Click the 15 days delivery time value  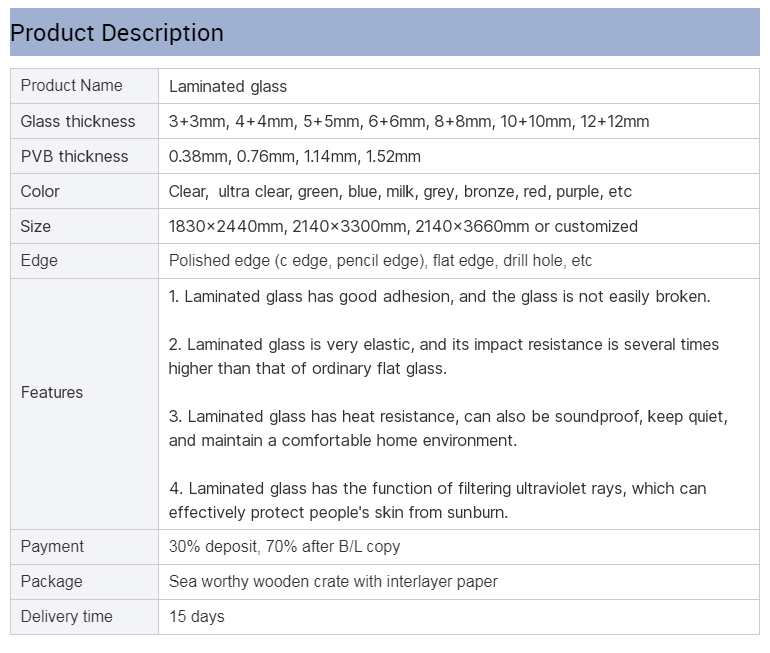[196, 616]
